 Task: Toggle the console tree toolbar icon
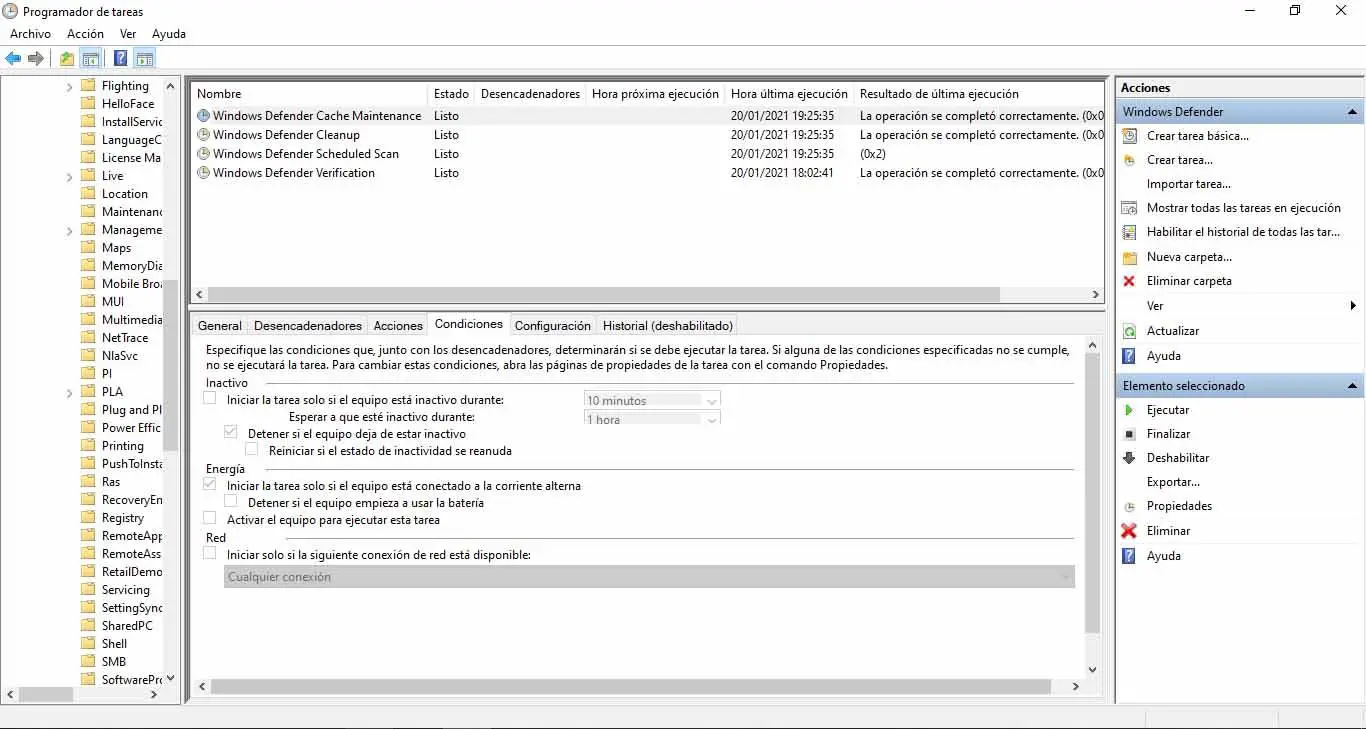pos(91,58)
